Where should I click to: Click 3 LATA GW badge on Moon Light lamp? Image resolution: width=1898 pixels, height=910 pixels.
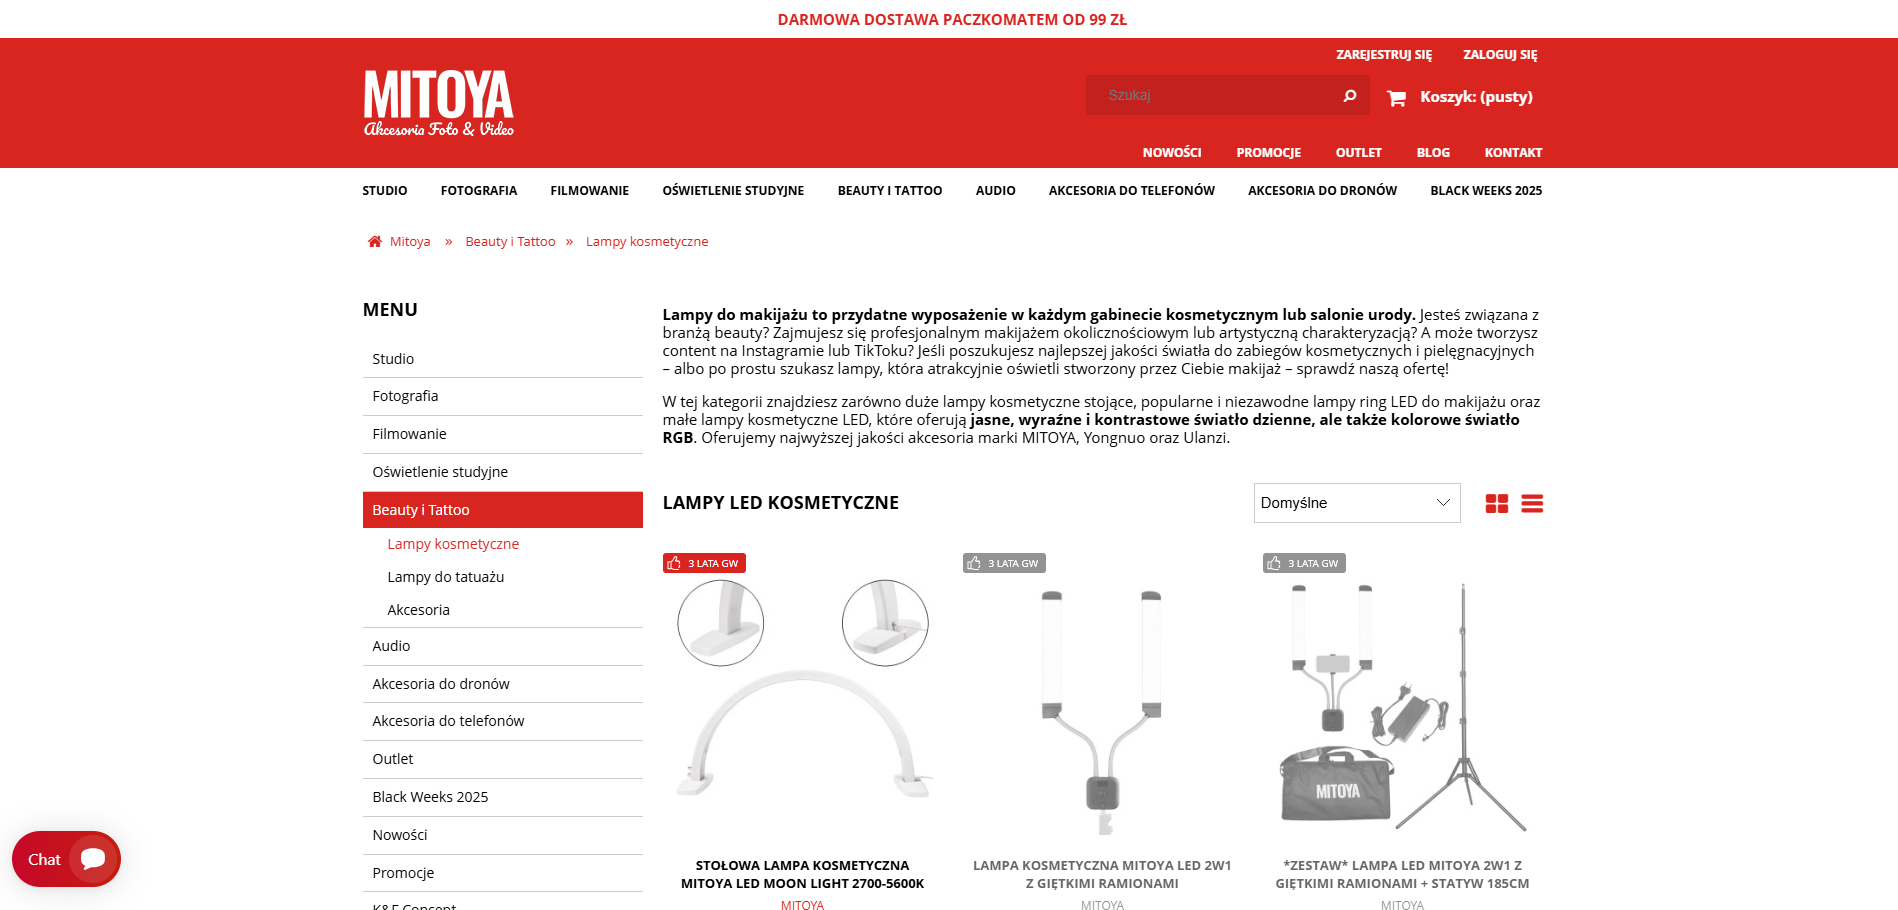coord(704,563)
